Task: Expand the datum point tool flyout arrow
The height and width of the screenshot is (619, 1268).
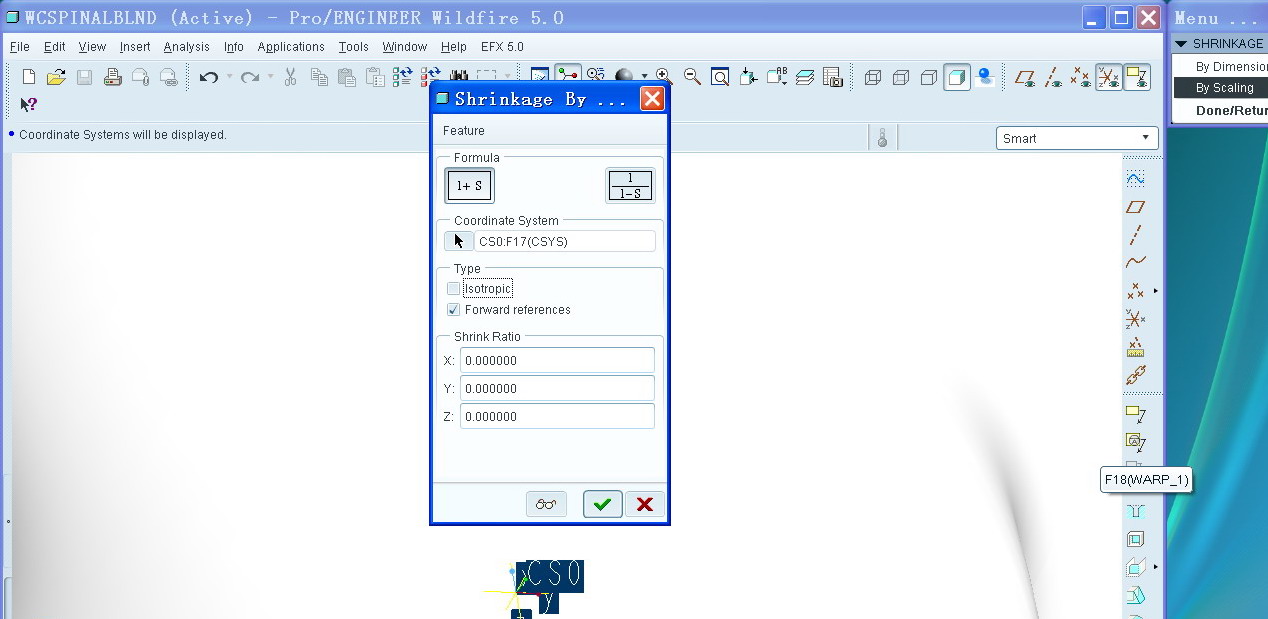Action: [x=1155, y=291]
